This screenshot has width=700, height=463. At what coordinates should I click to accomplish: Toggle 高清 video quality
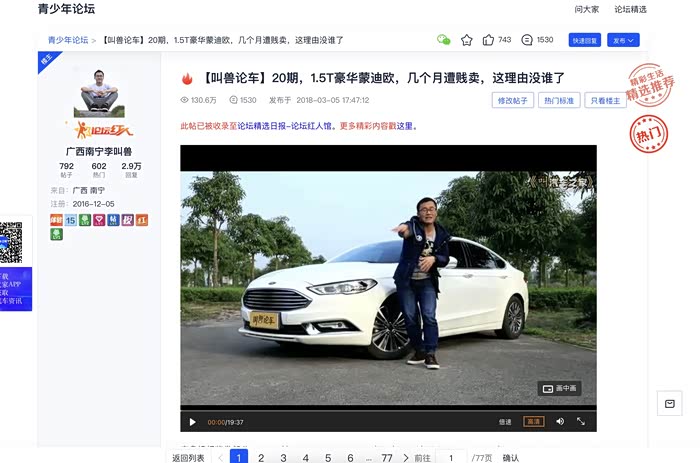(533, 421)
